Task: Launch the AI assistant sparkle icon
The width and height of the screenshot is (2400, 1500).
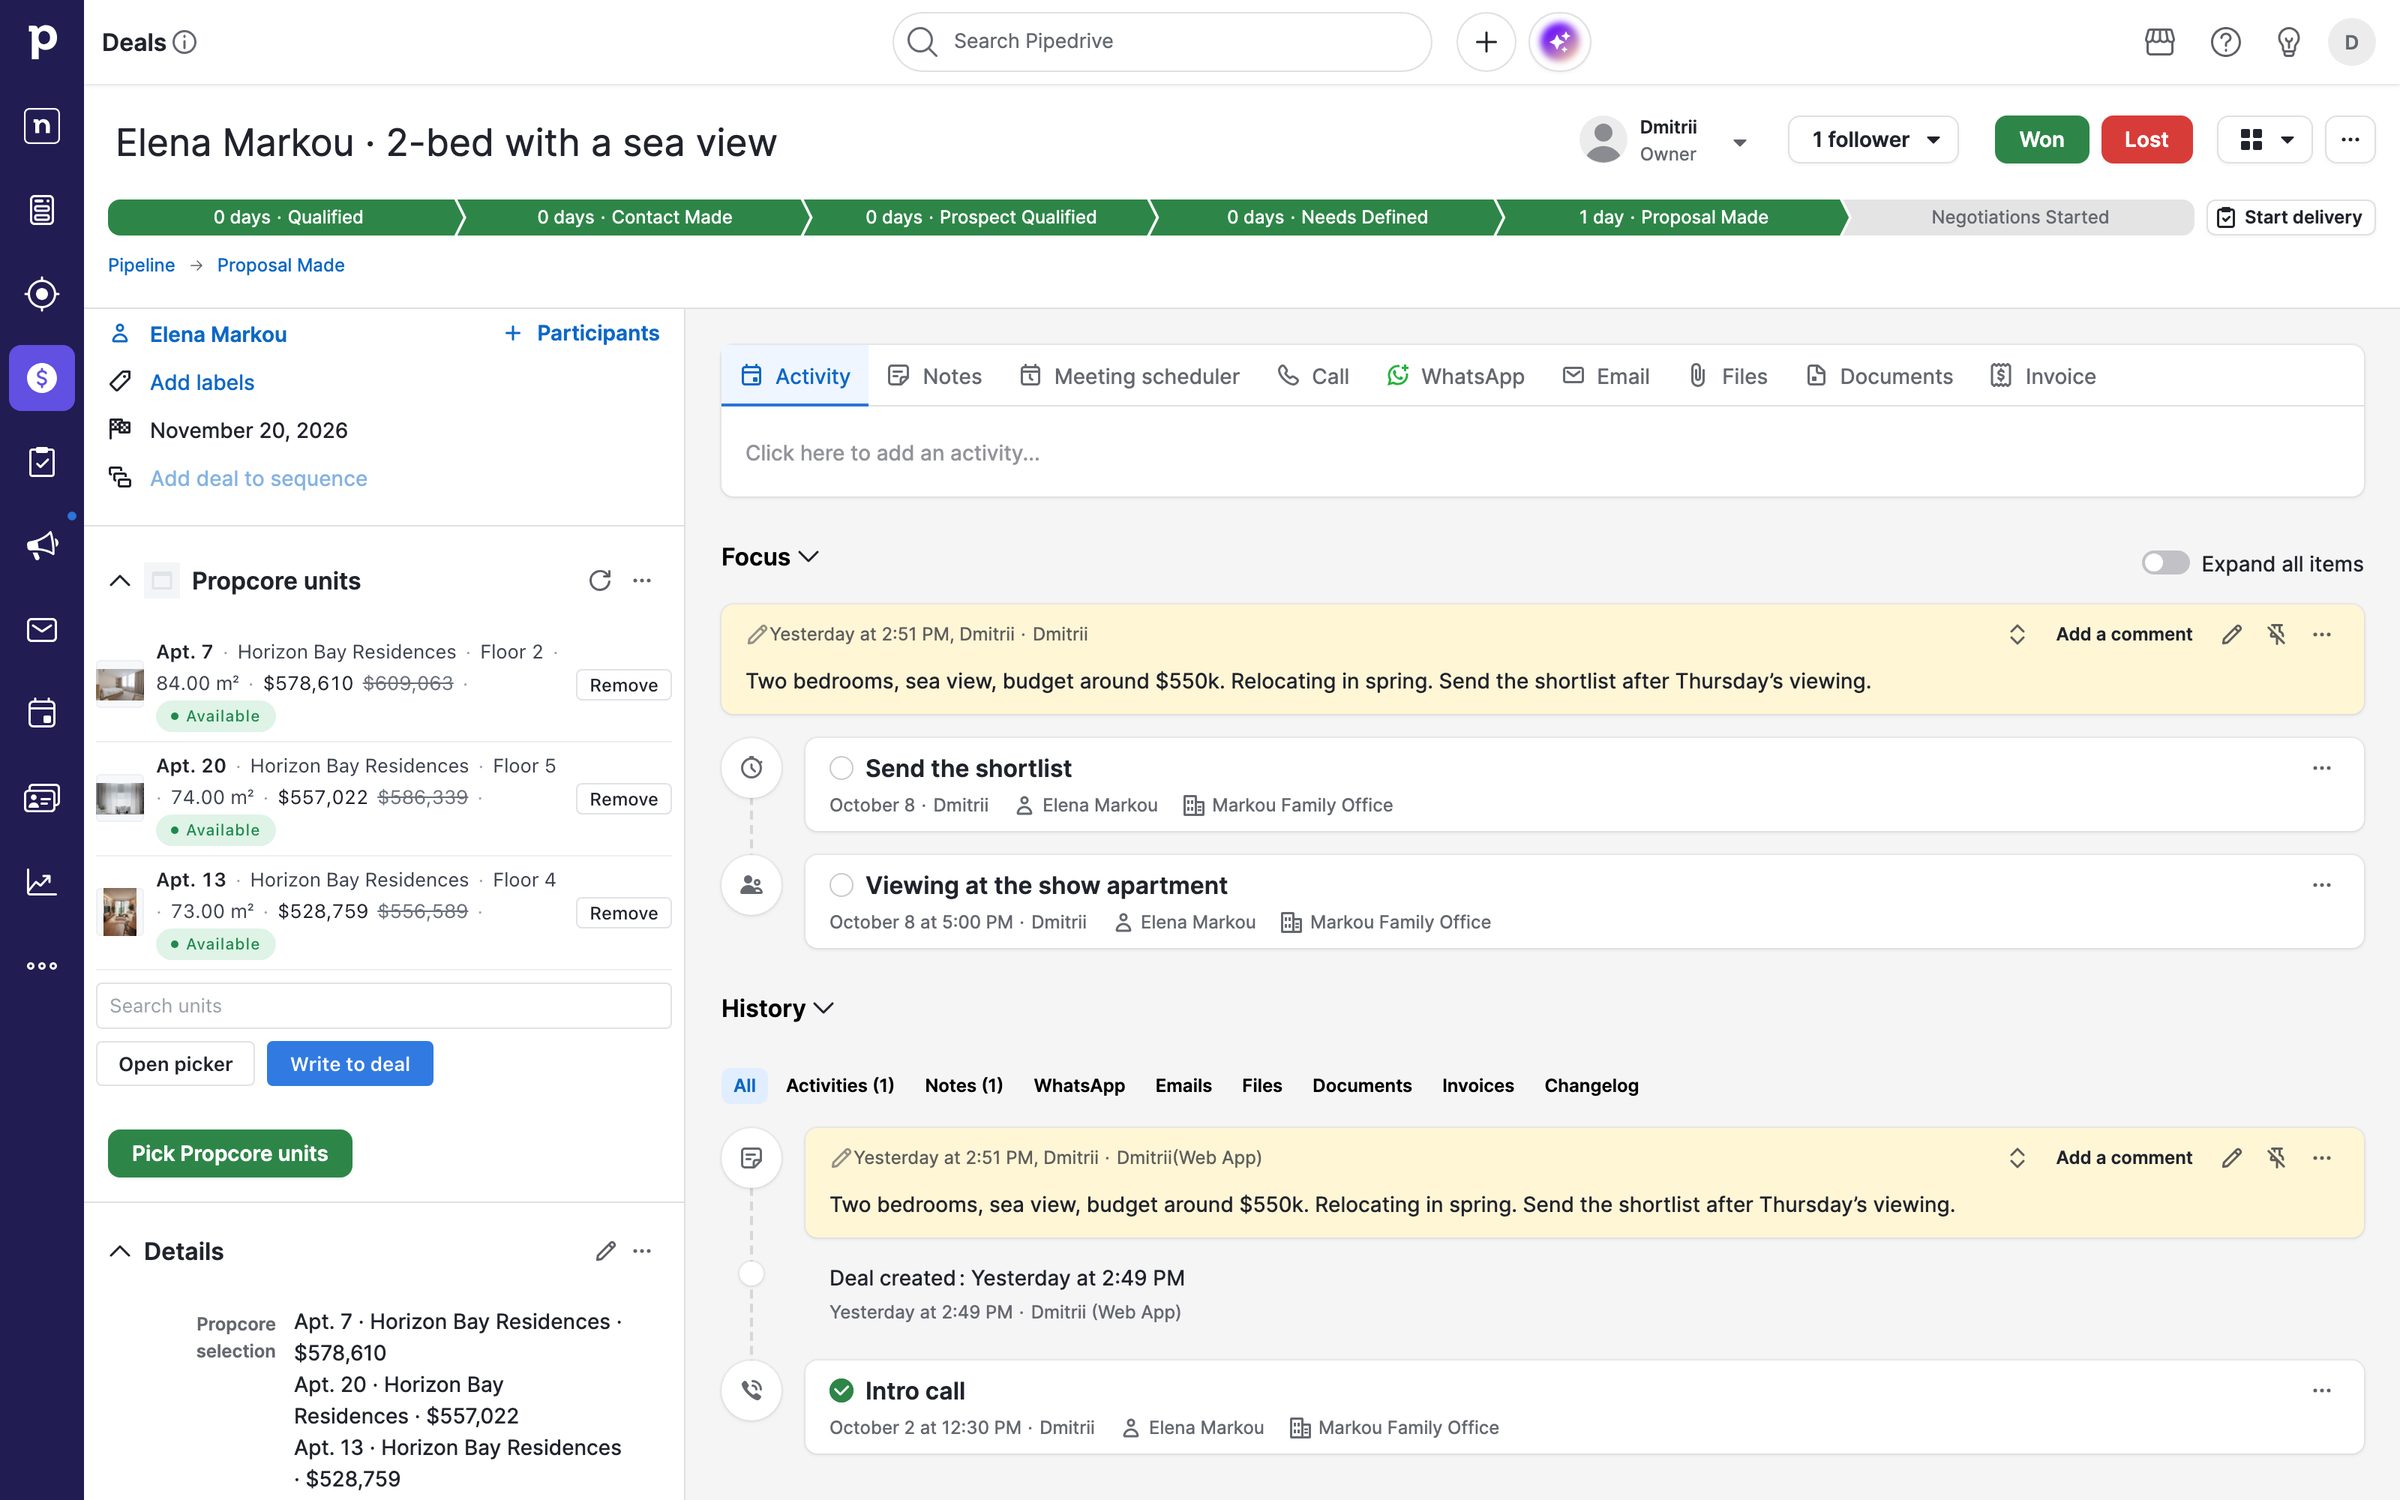Action: (1559, 42)
